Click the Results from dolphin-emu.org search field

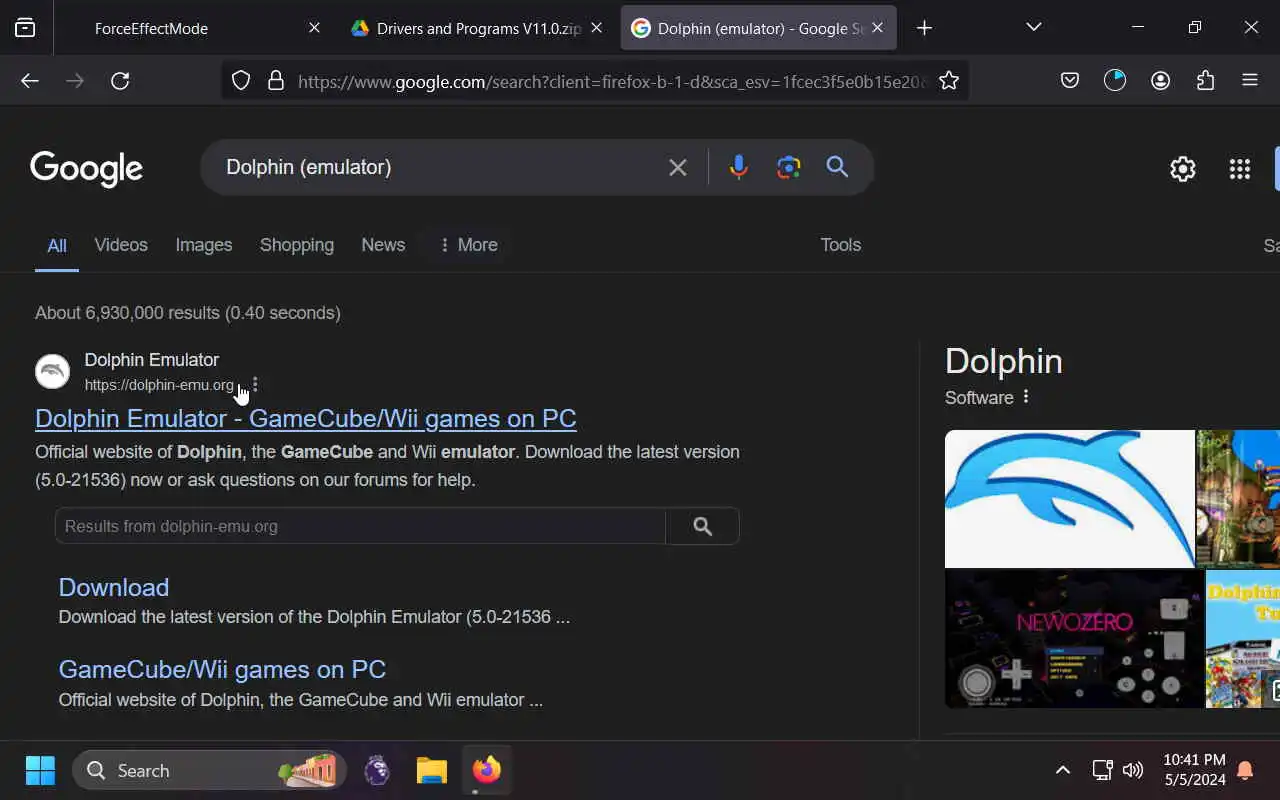point(360,526)
